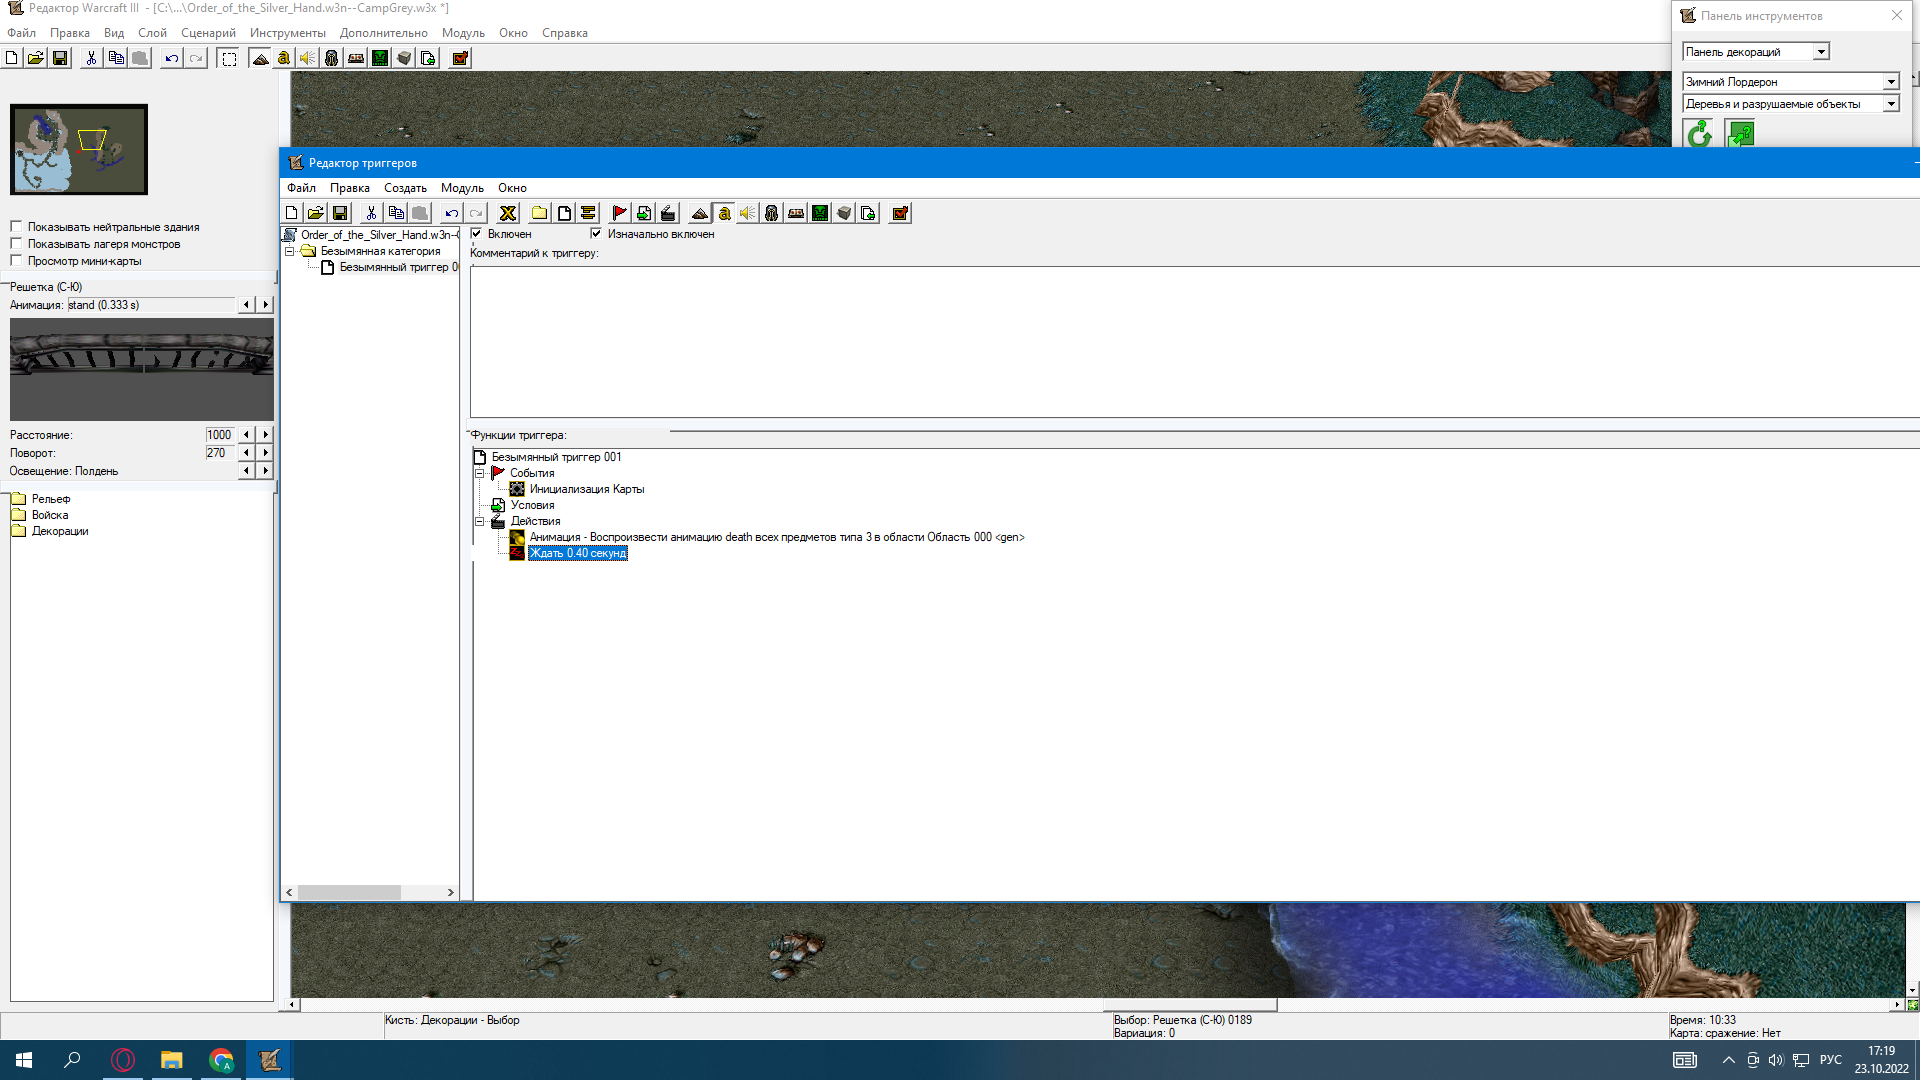Open the 'Панель декораций' dropdown
1920x1080 pixels.
click(x=1821, y=52)
